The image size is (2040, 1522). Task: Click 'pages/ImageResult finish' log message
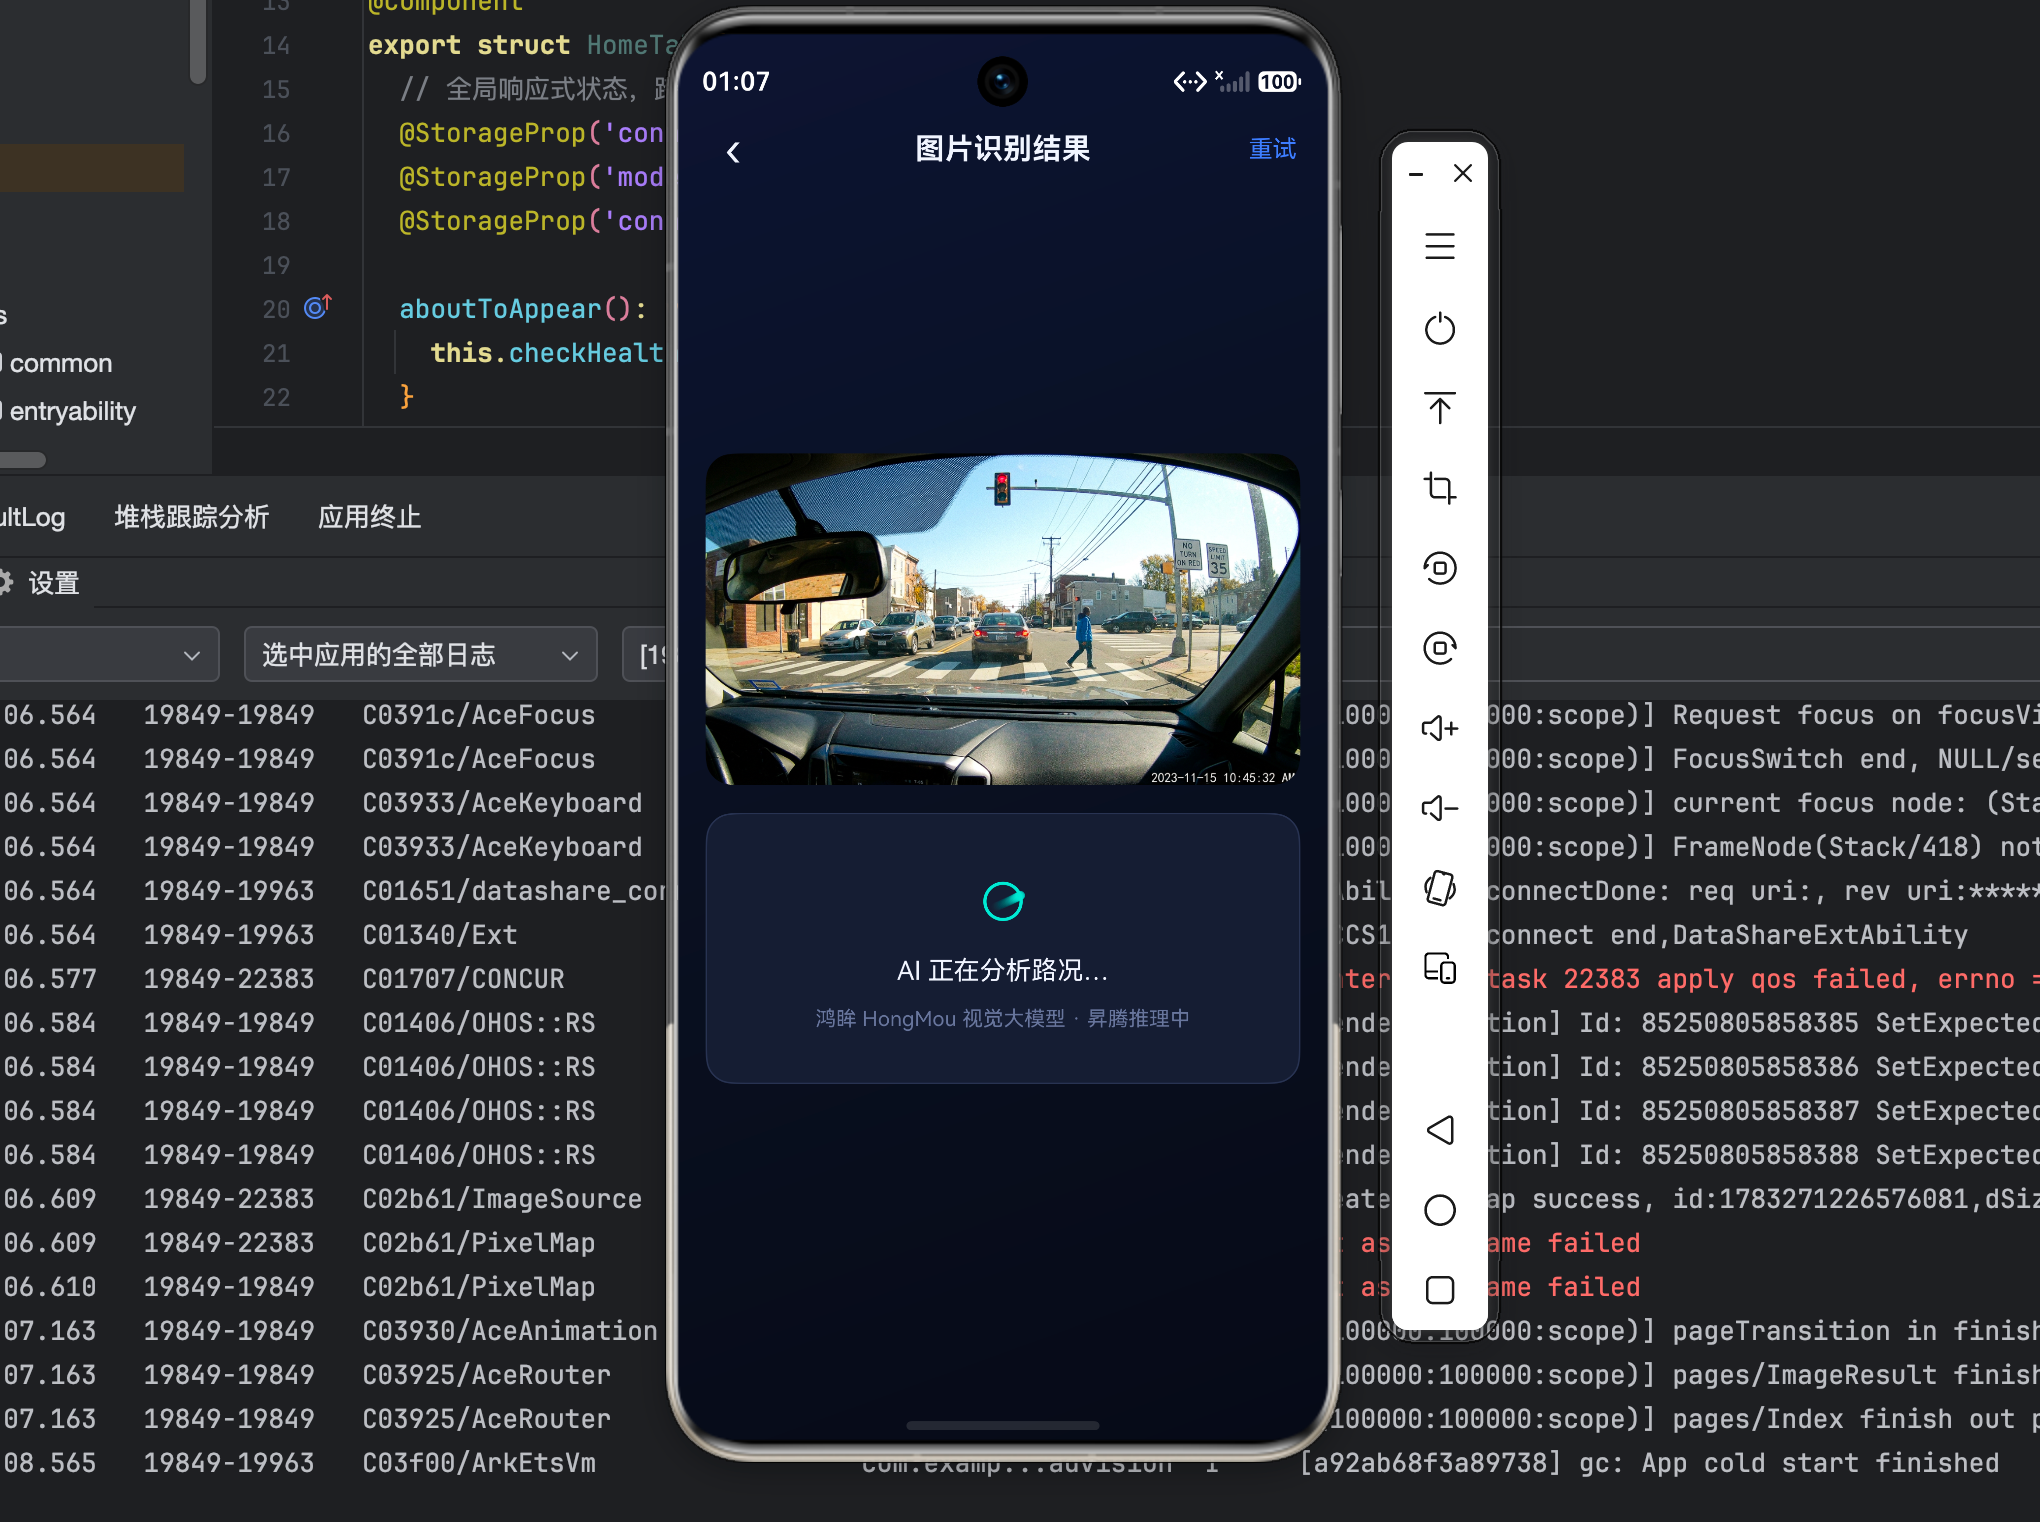[1856, 1375]
